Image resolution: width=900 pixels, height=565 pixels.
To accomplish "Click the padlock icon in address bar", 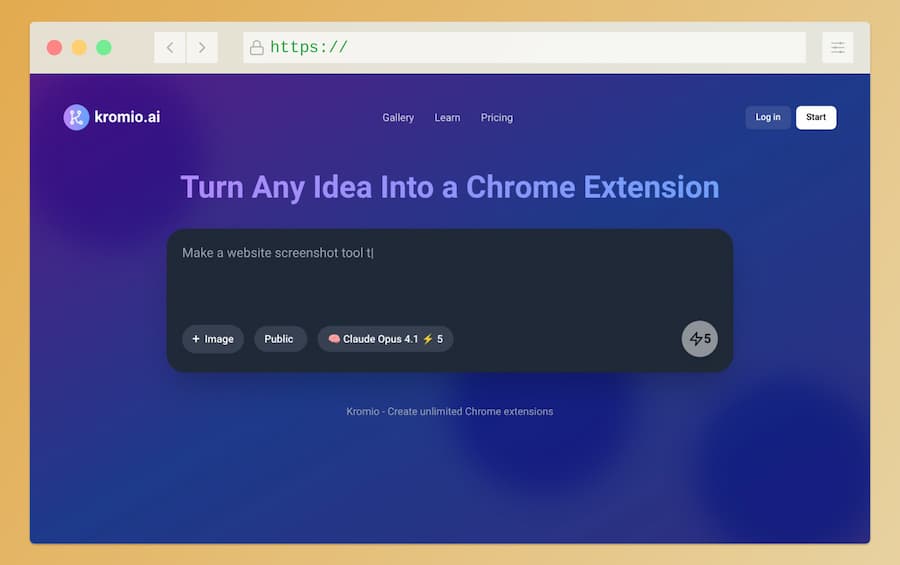I will 257,48.
